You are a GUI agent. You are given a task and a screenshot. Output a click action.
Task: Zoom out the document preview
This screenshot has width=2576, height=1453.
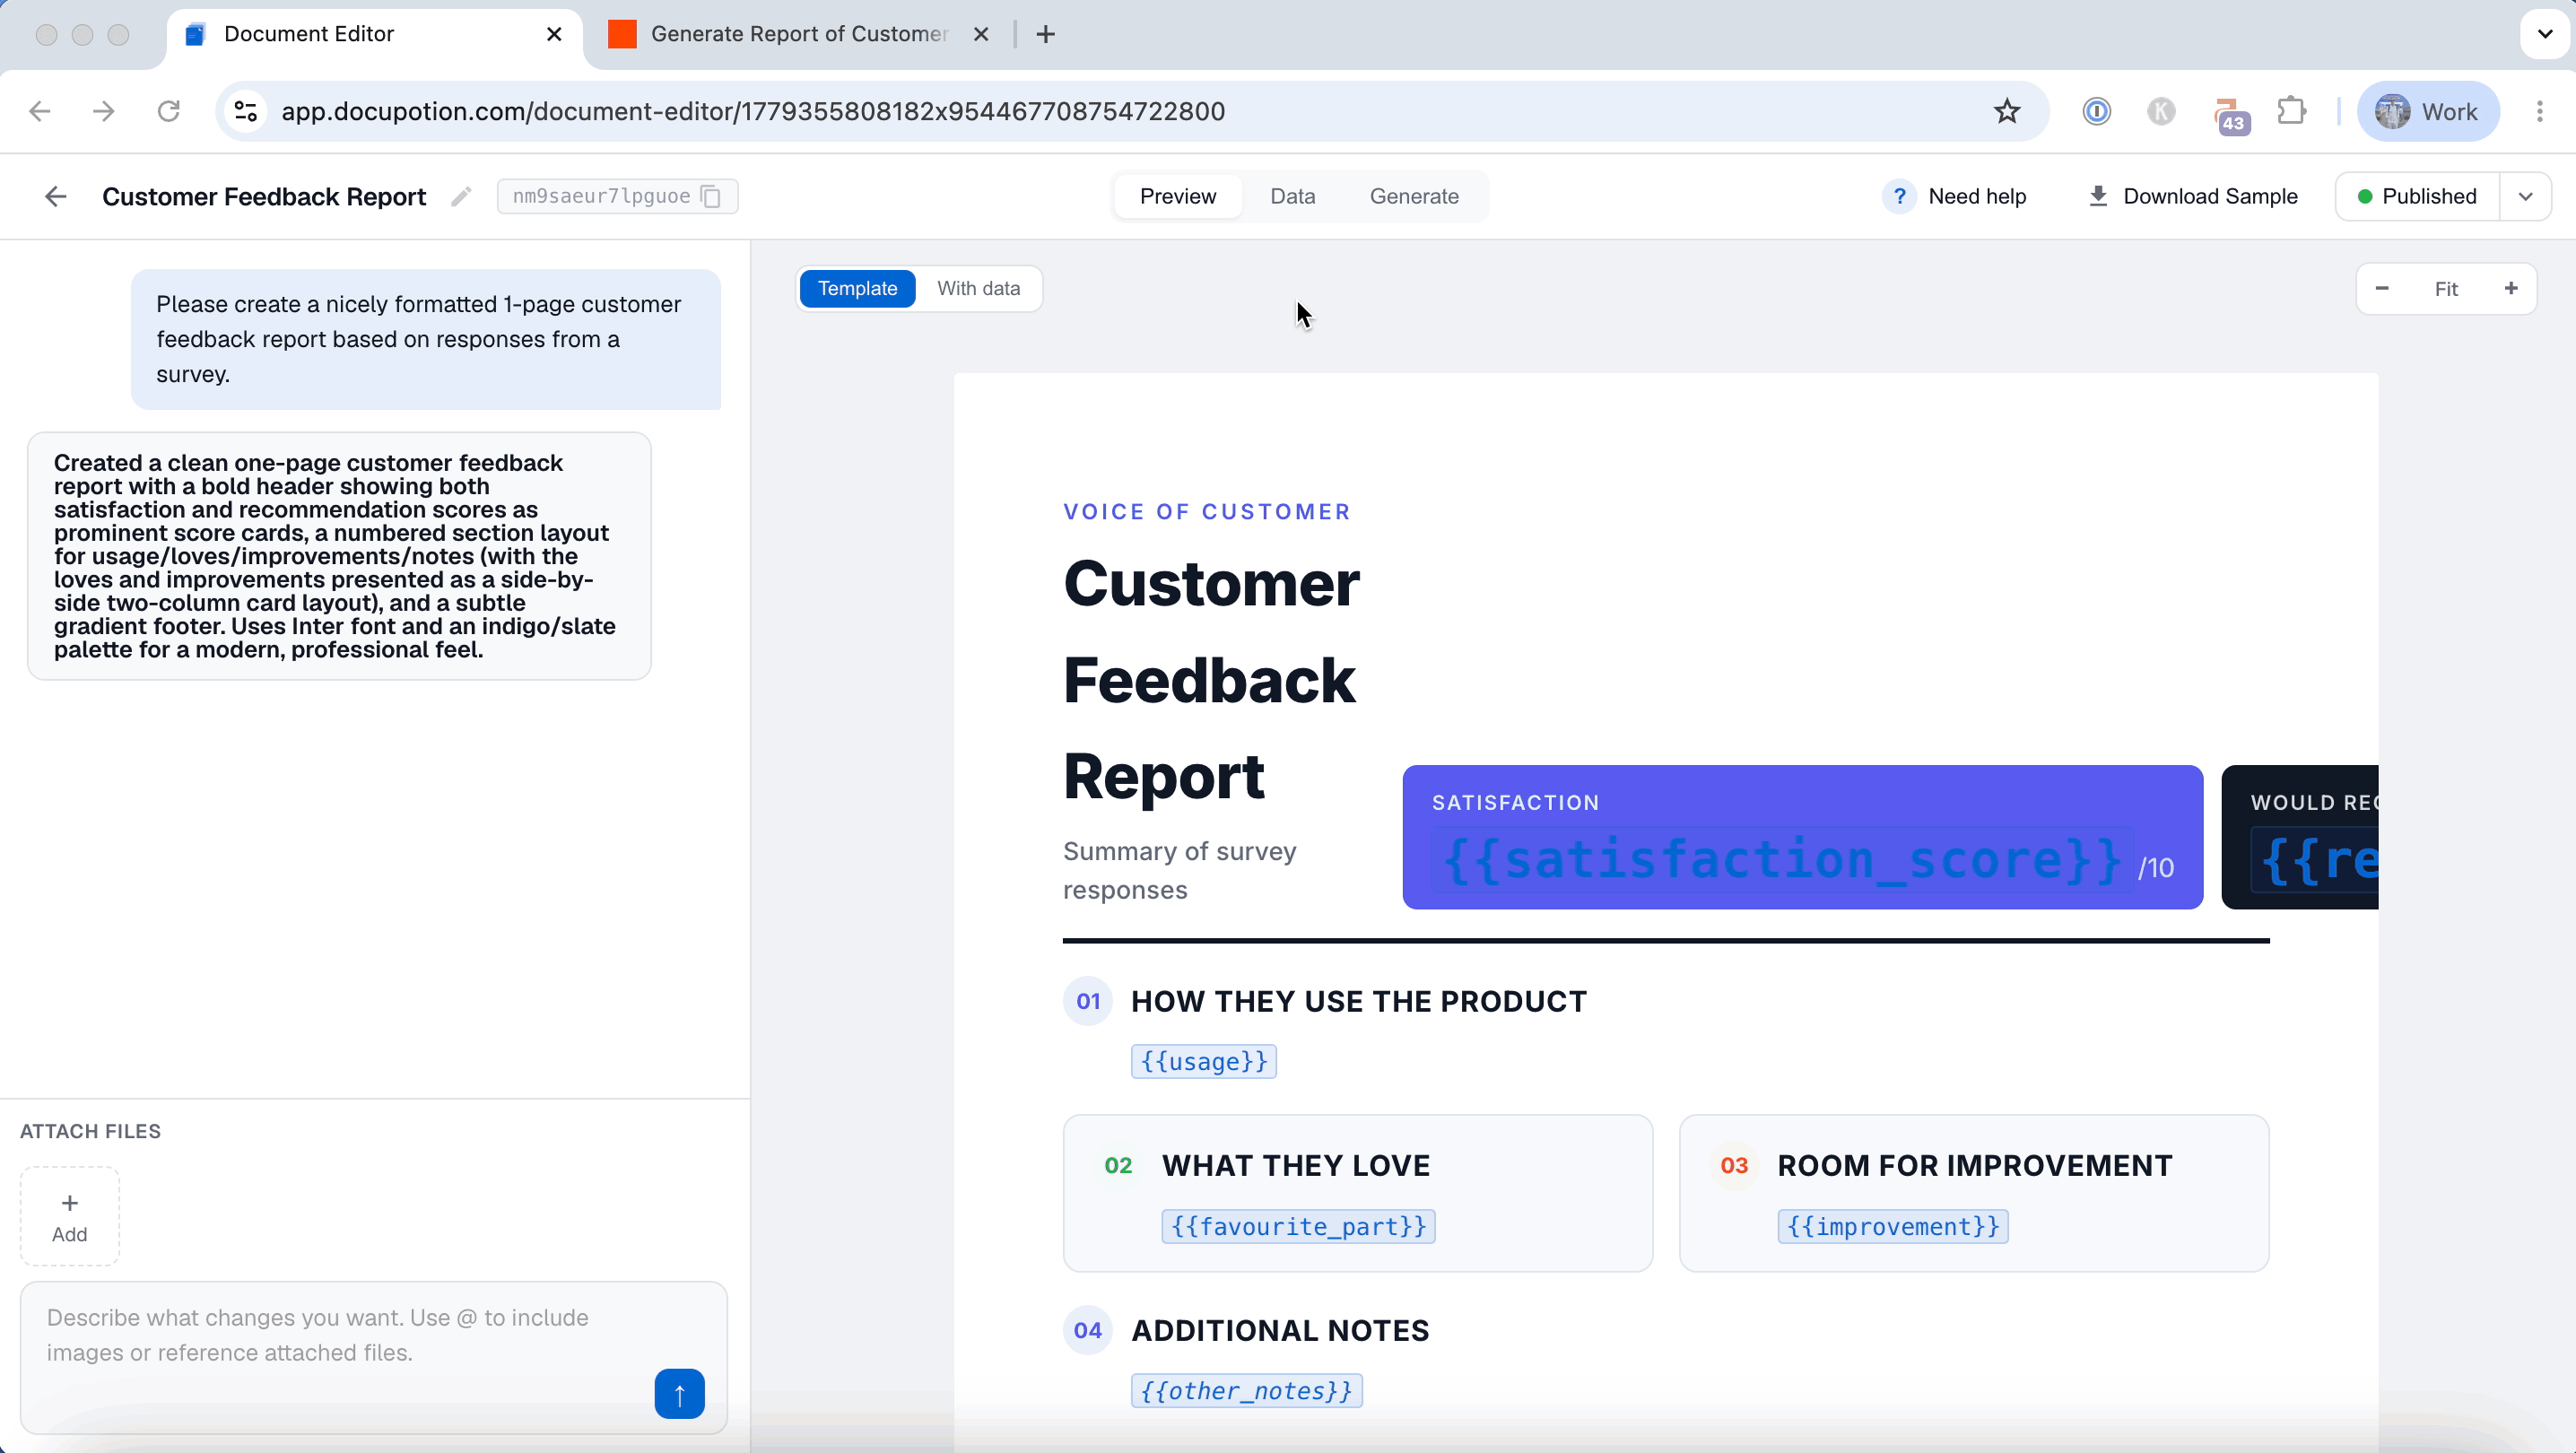point(2382,288)
